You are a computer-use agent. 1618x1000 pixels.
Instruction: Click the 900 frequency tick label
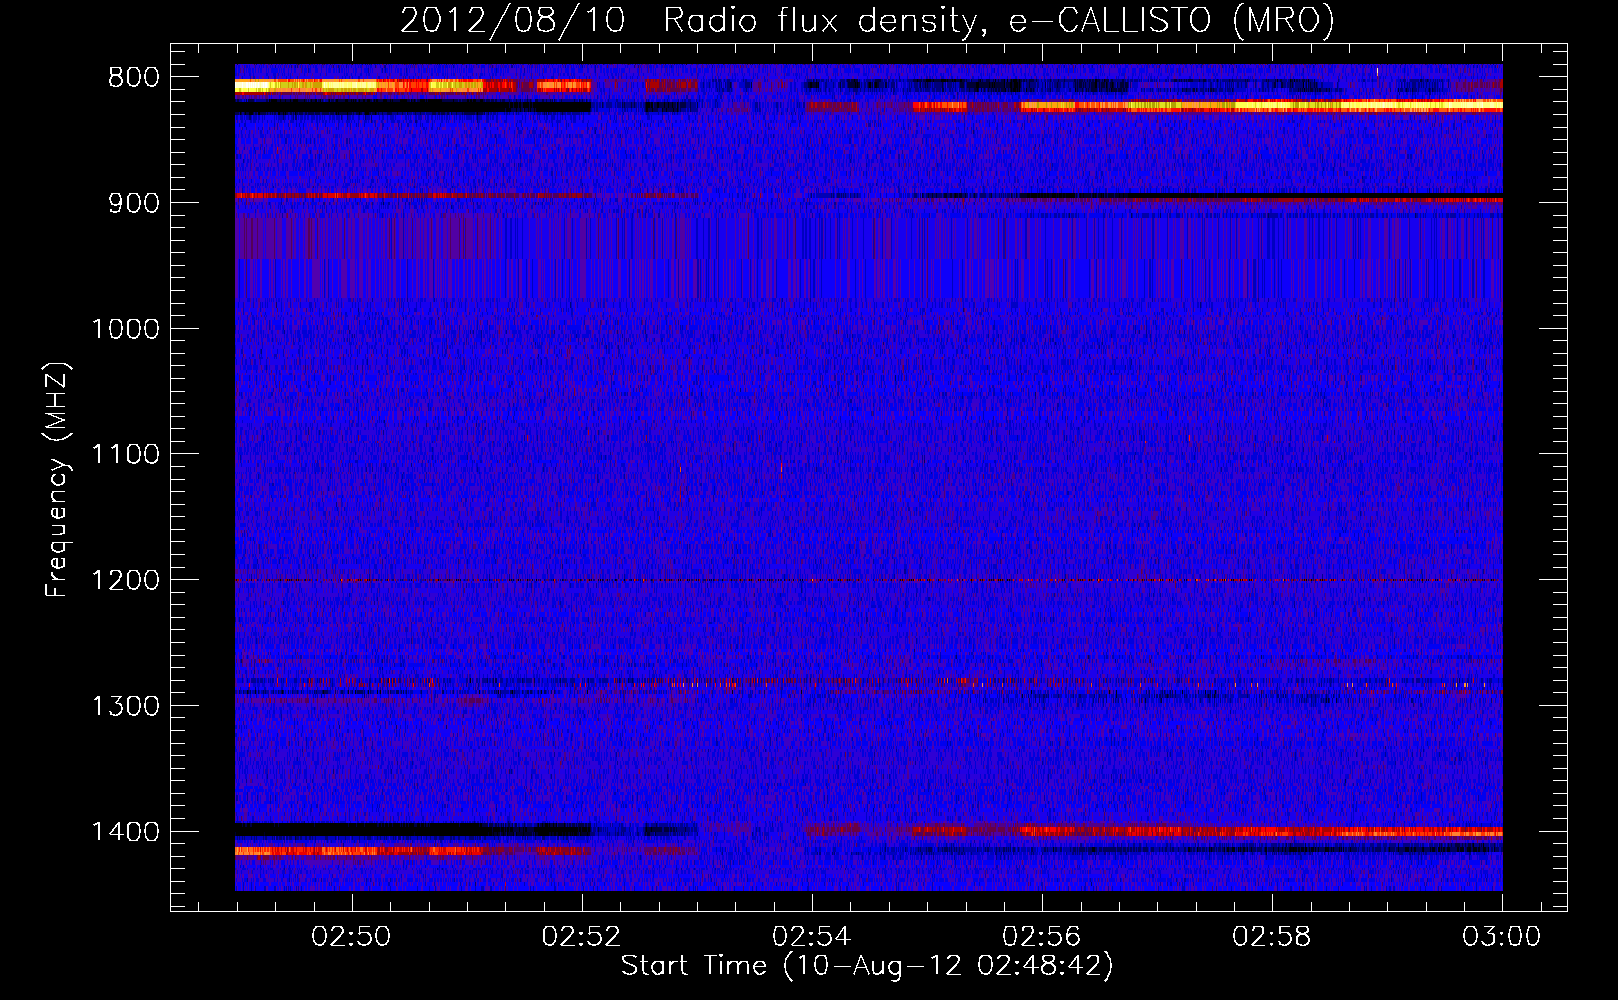[x=133, y=203]
